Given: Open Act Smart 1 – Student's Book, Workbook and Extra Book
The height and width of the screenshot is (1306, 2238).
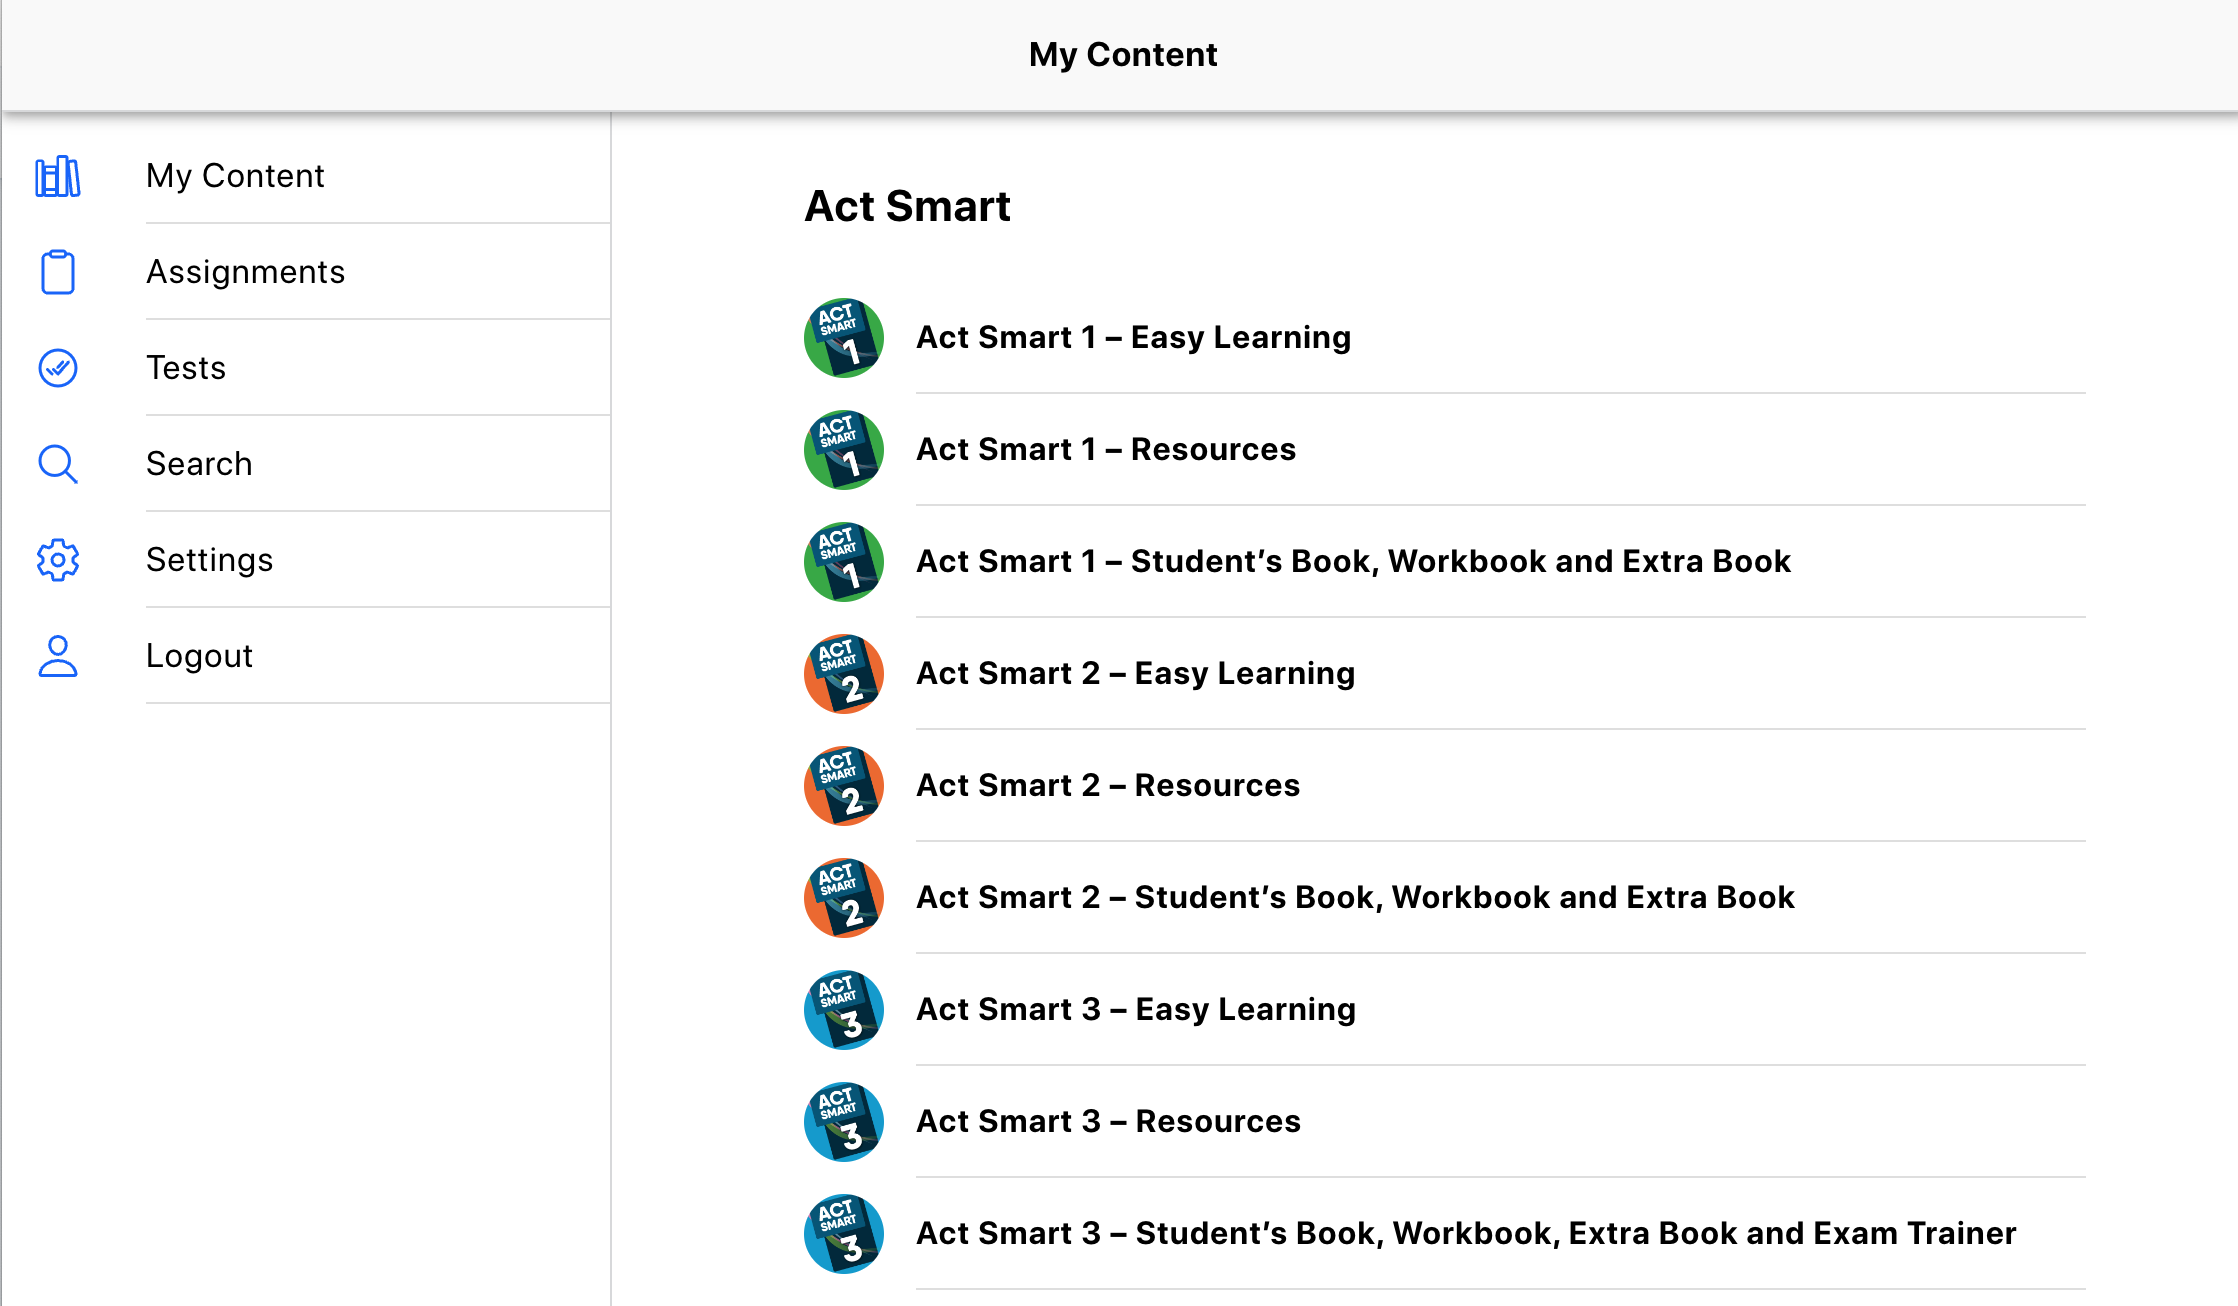Looking at the screenshot, I should tap(1353, 562).
